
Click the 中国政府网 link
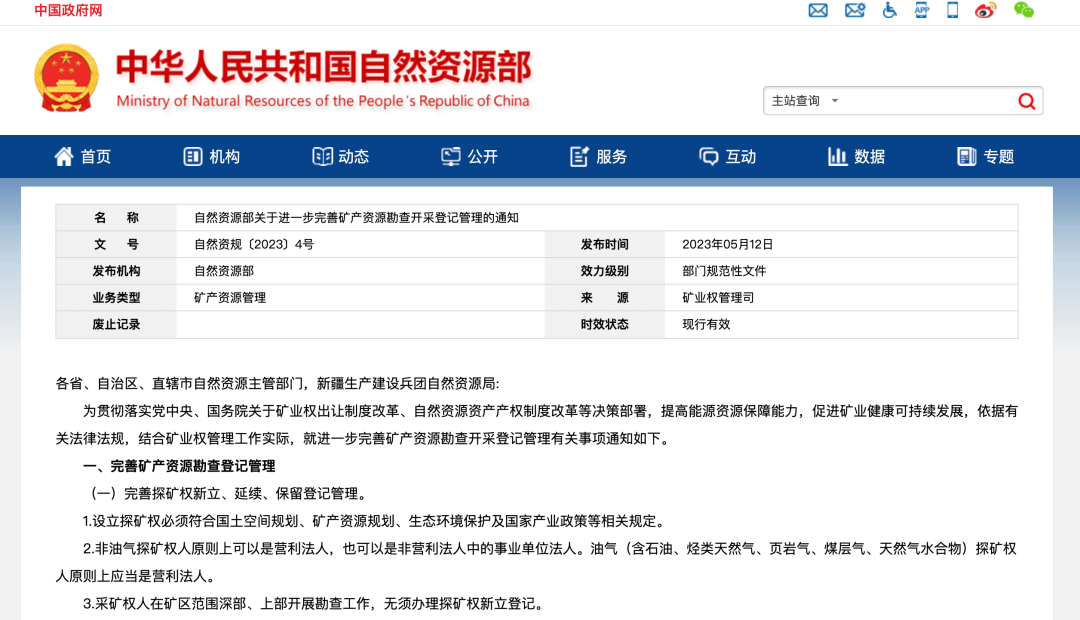(68, 11)
